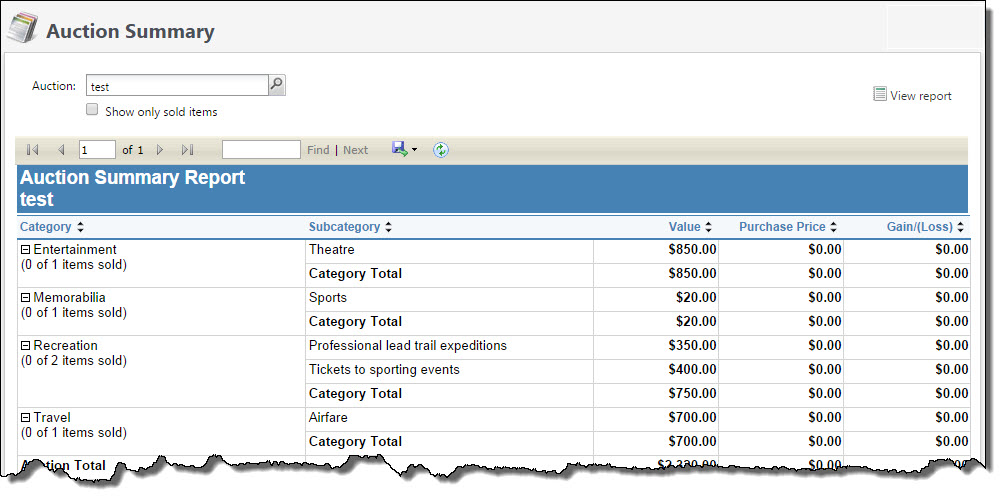The image size is (1001, 501).
Task: Click the View report icon
Action: (880, 95)
